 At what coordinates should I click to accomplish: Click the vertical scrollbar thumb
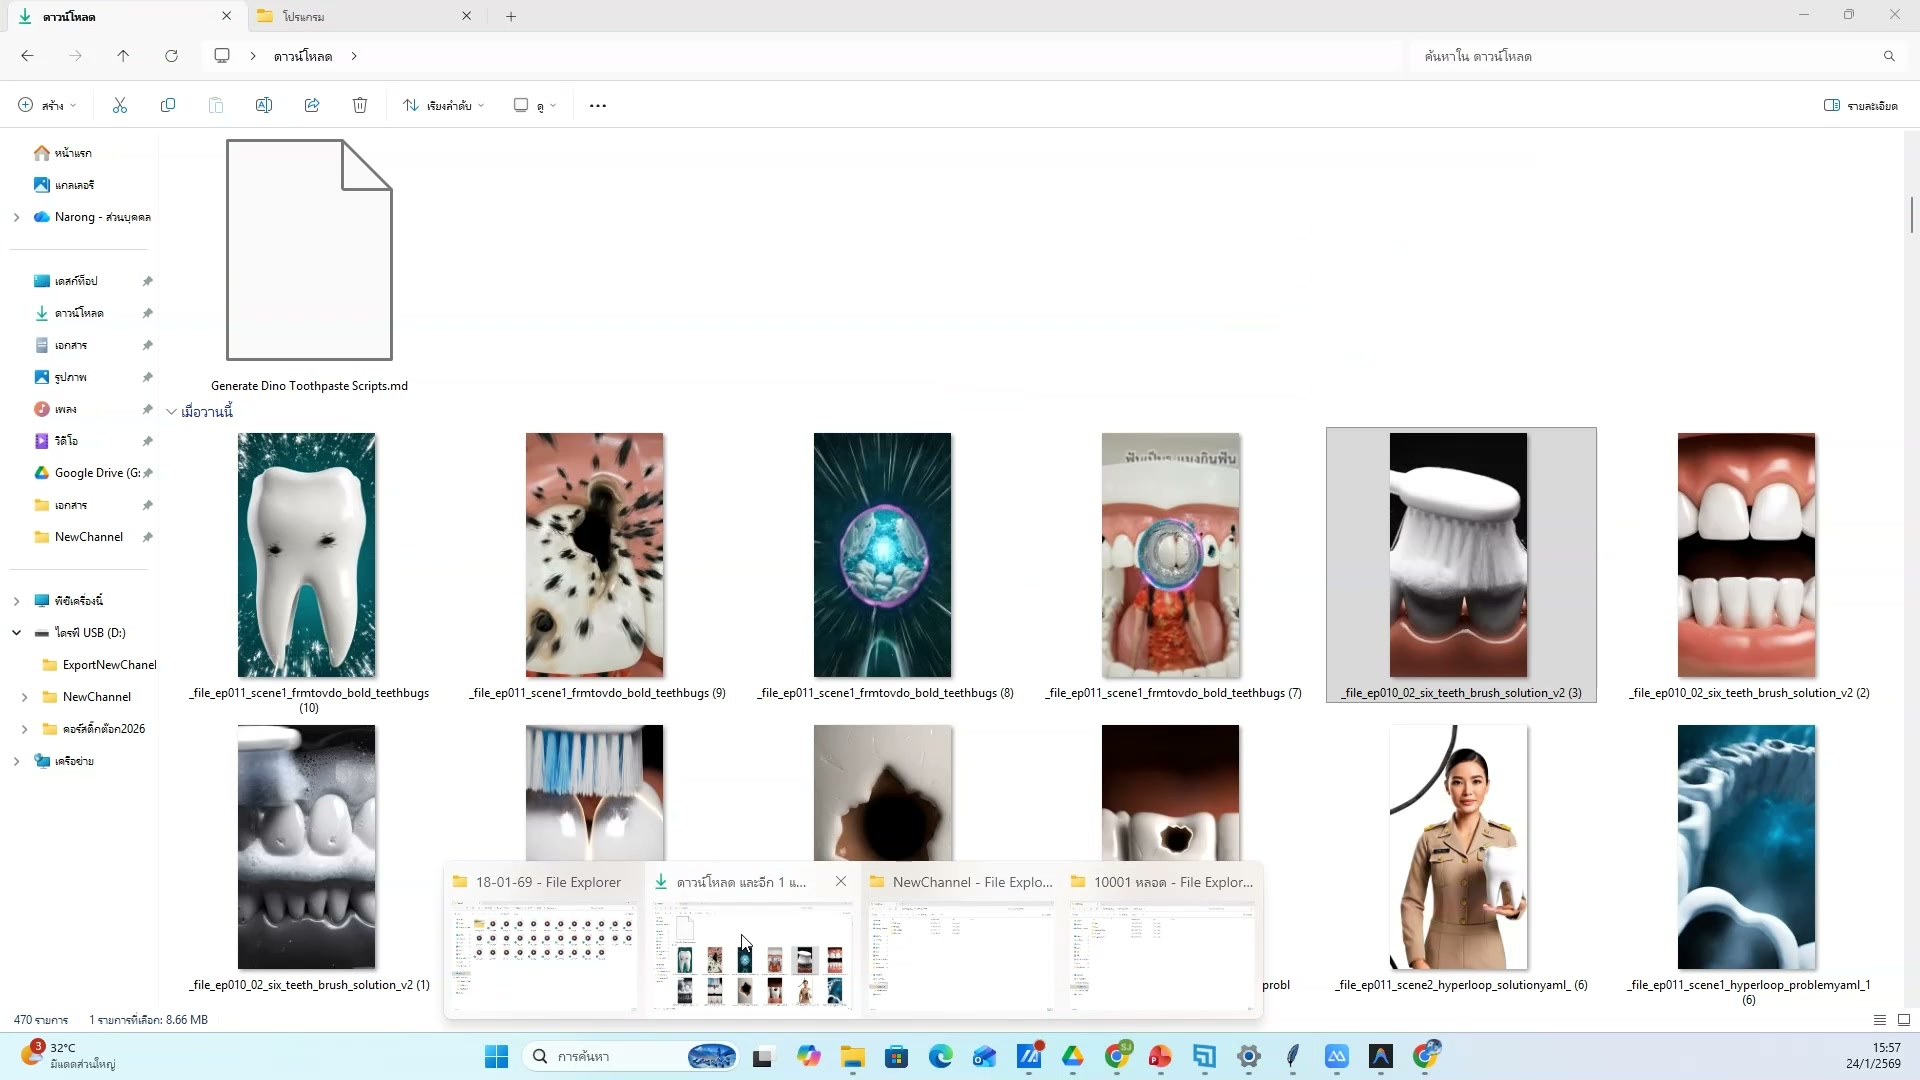(1911, 215)
